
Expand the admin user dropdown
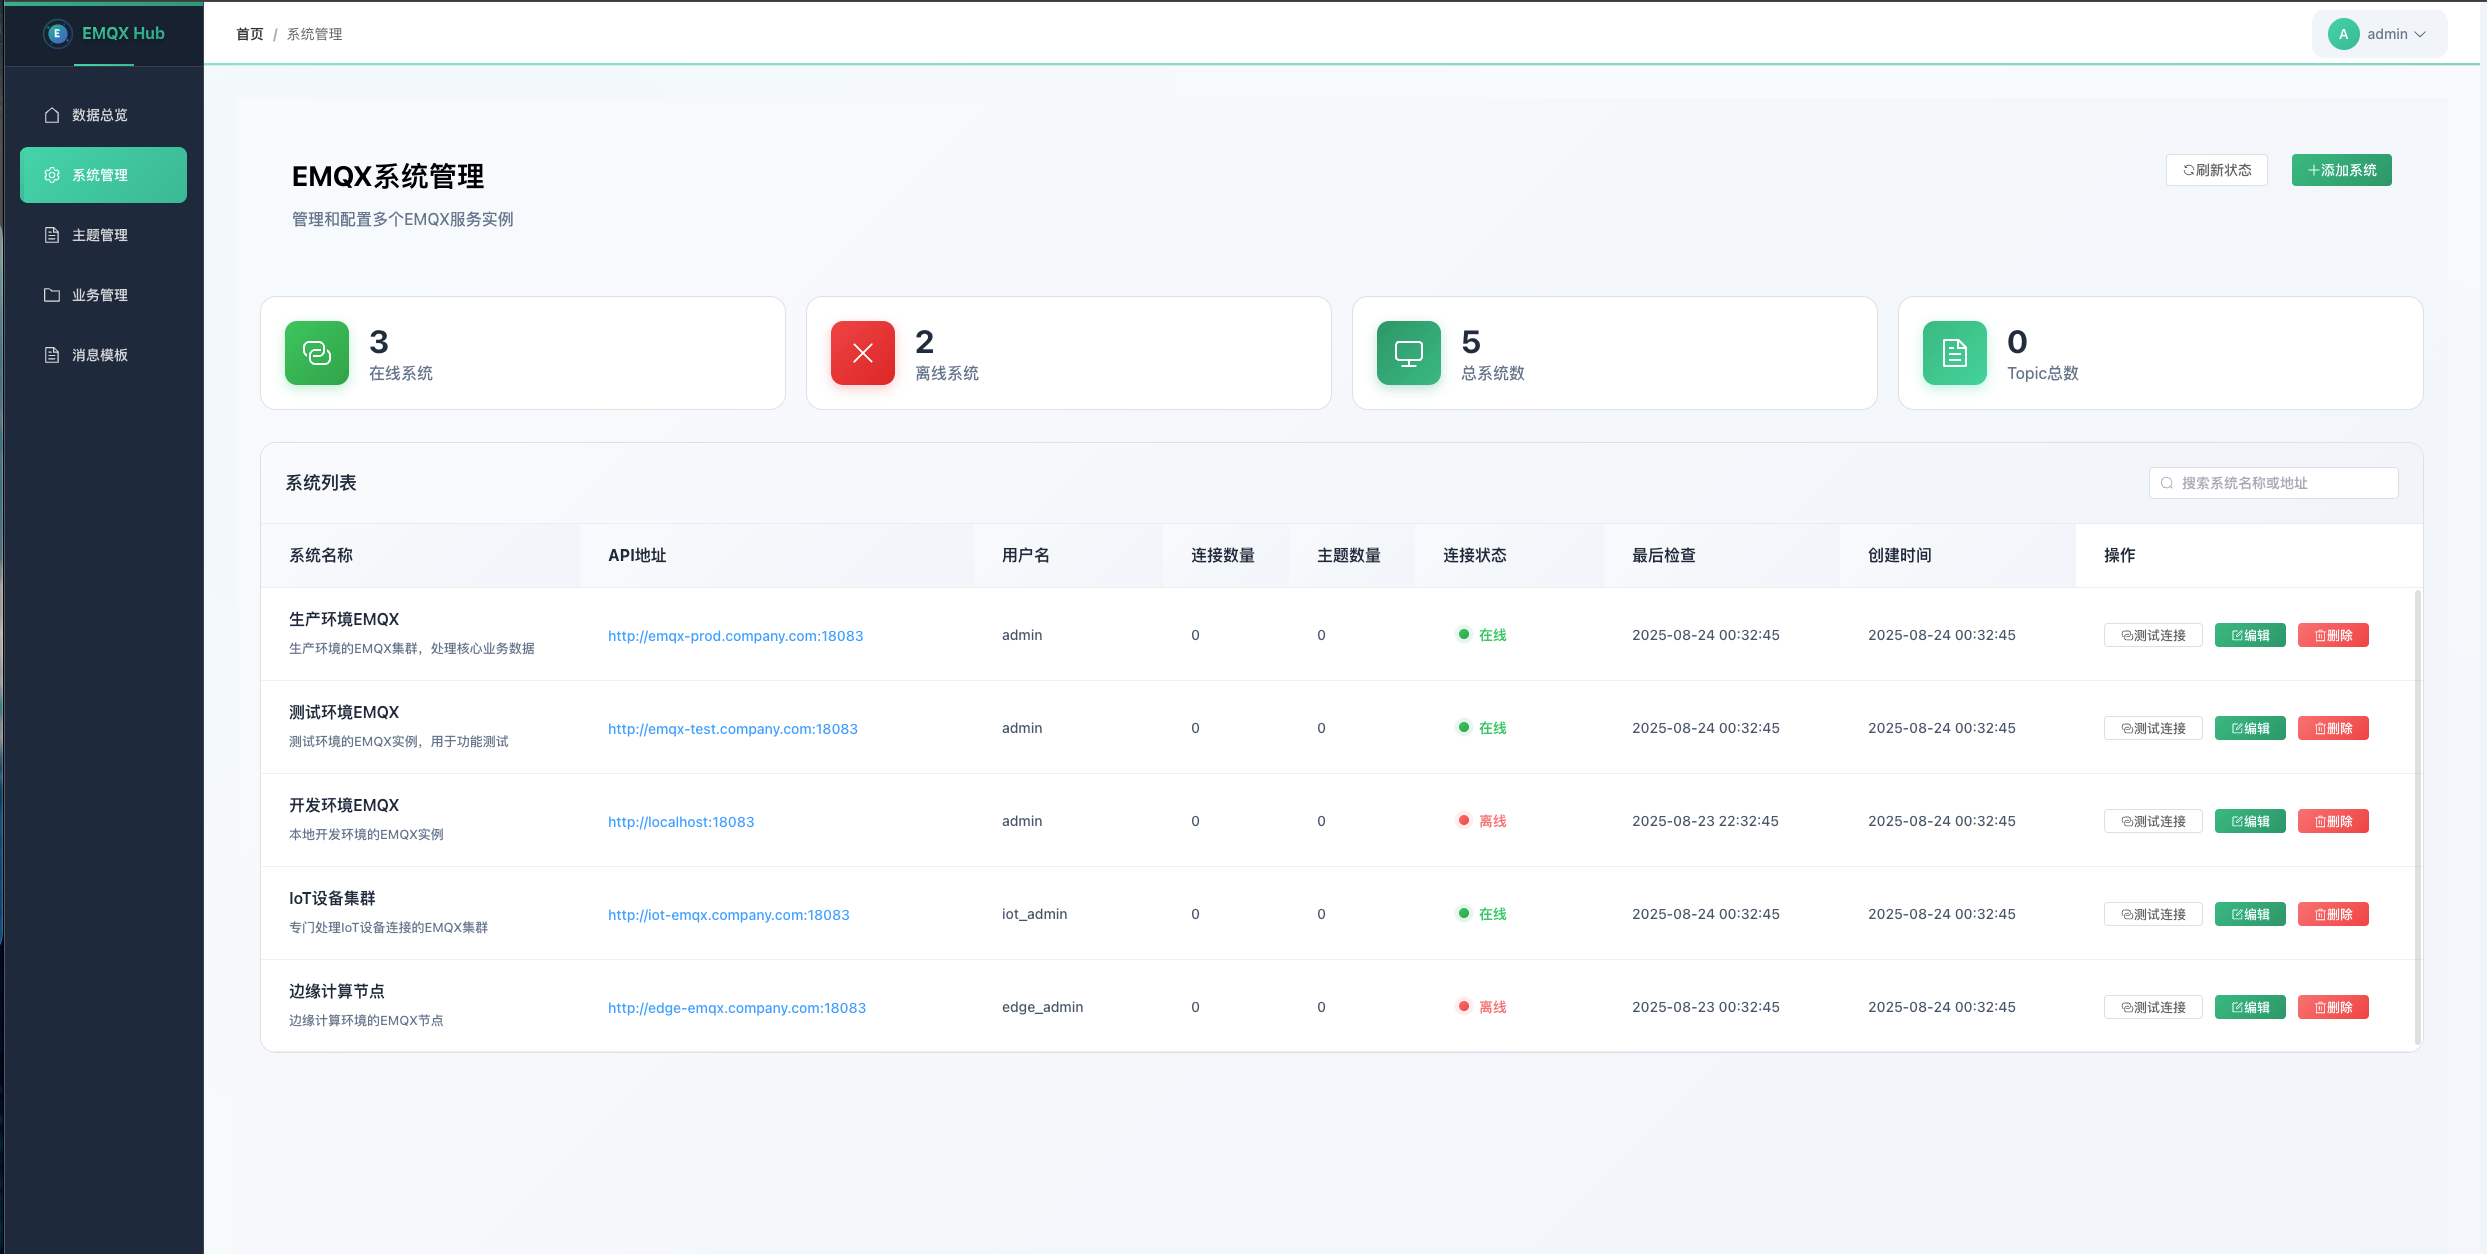pos(2420,34)
